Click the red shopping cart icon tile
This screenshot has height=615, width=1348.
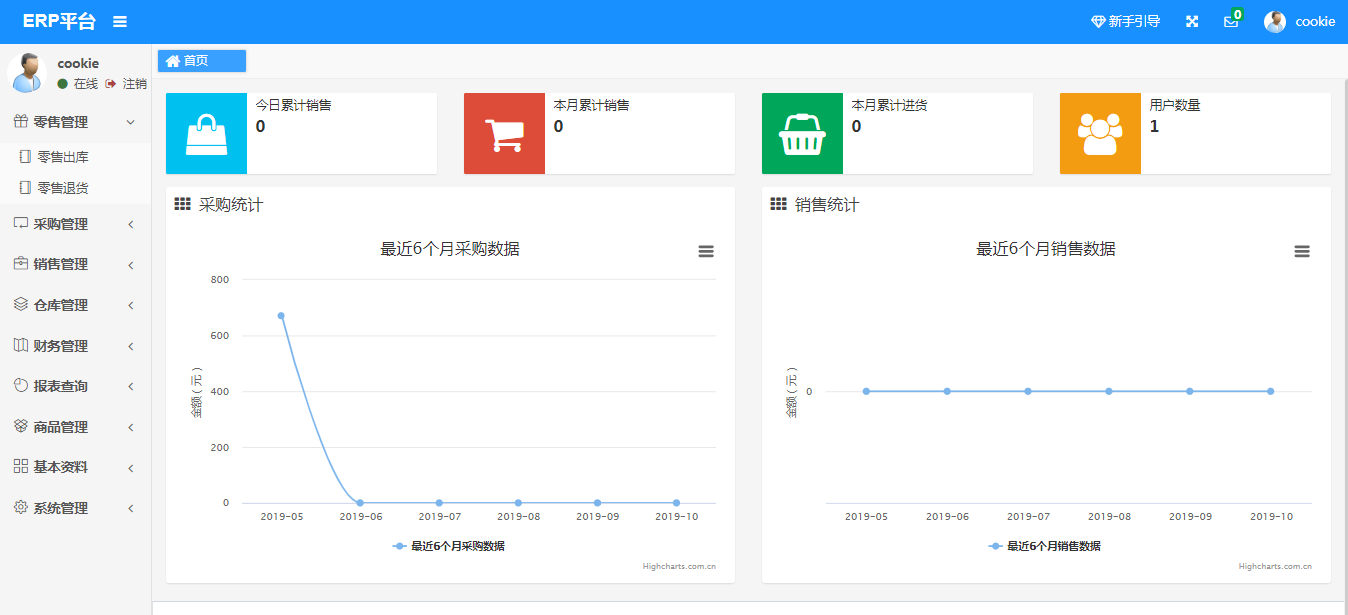pyautogui.click(x=504, y=134)
